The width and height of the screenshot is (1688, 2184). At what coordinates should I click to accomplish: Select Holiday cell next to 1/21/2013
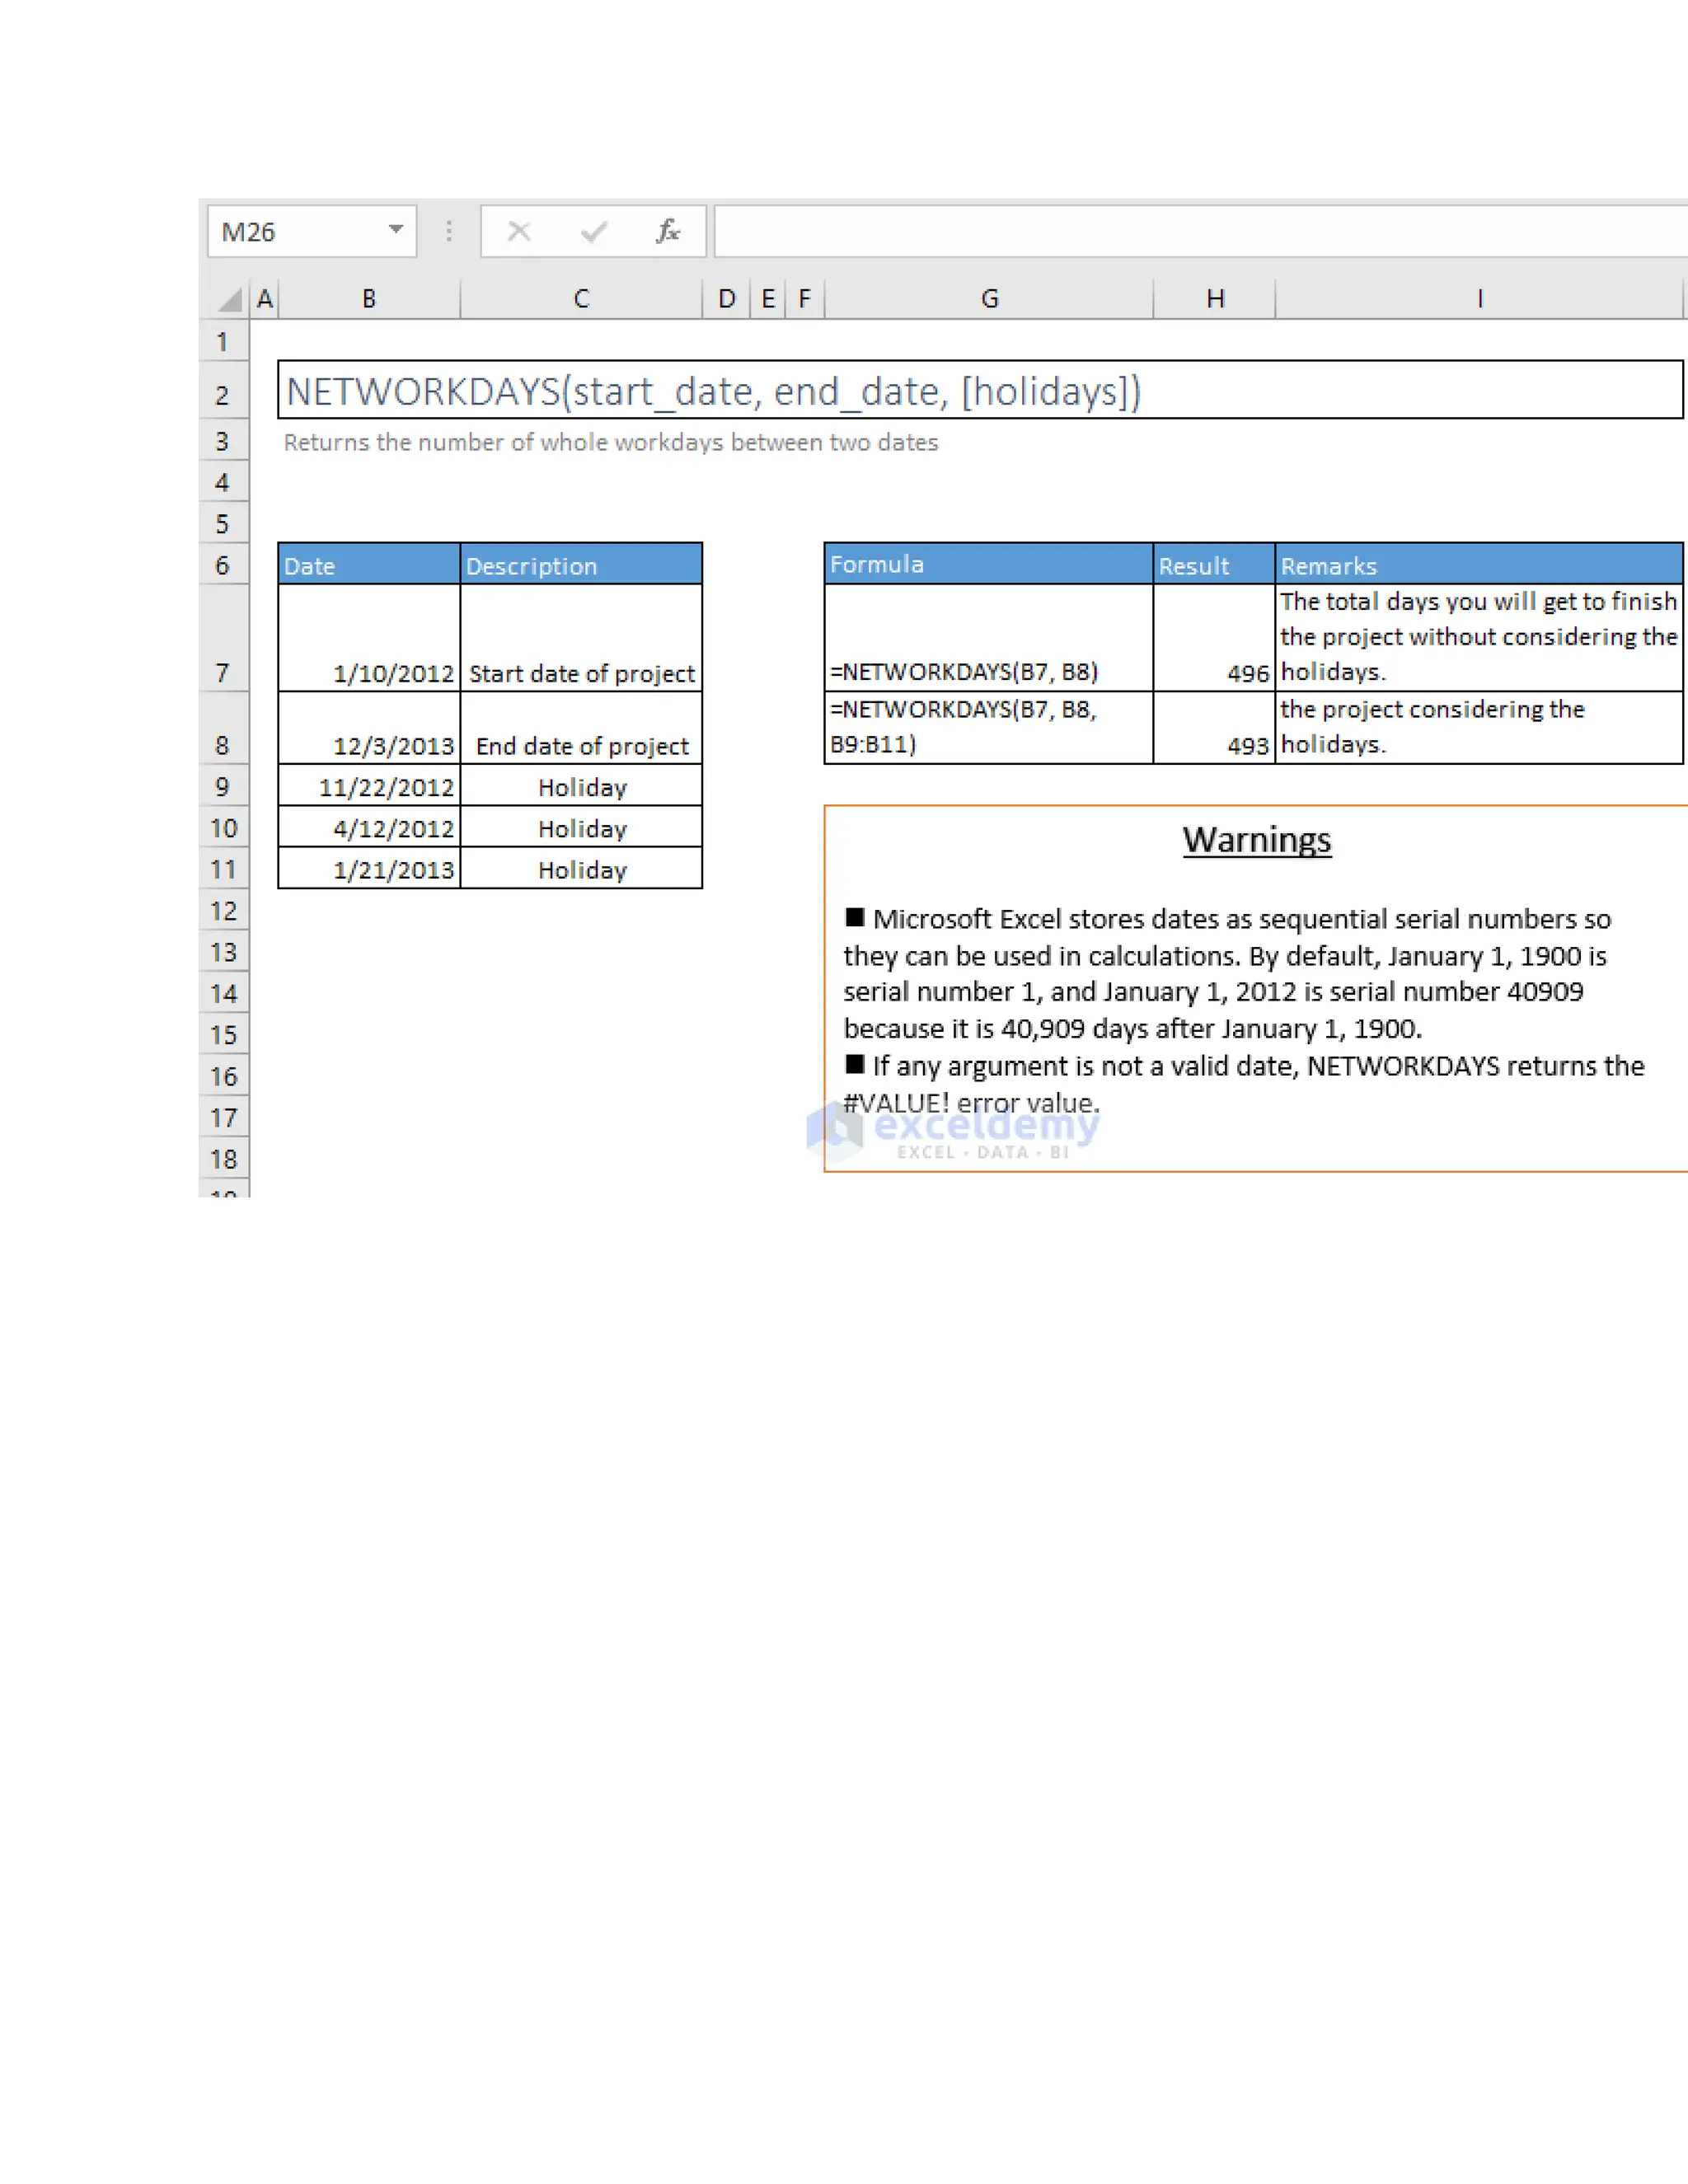[x=581, y=869]
